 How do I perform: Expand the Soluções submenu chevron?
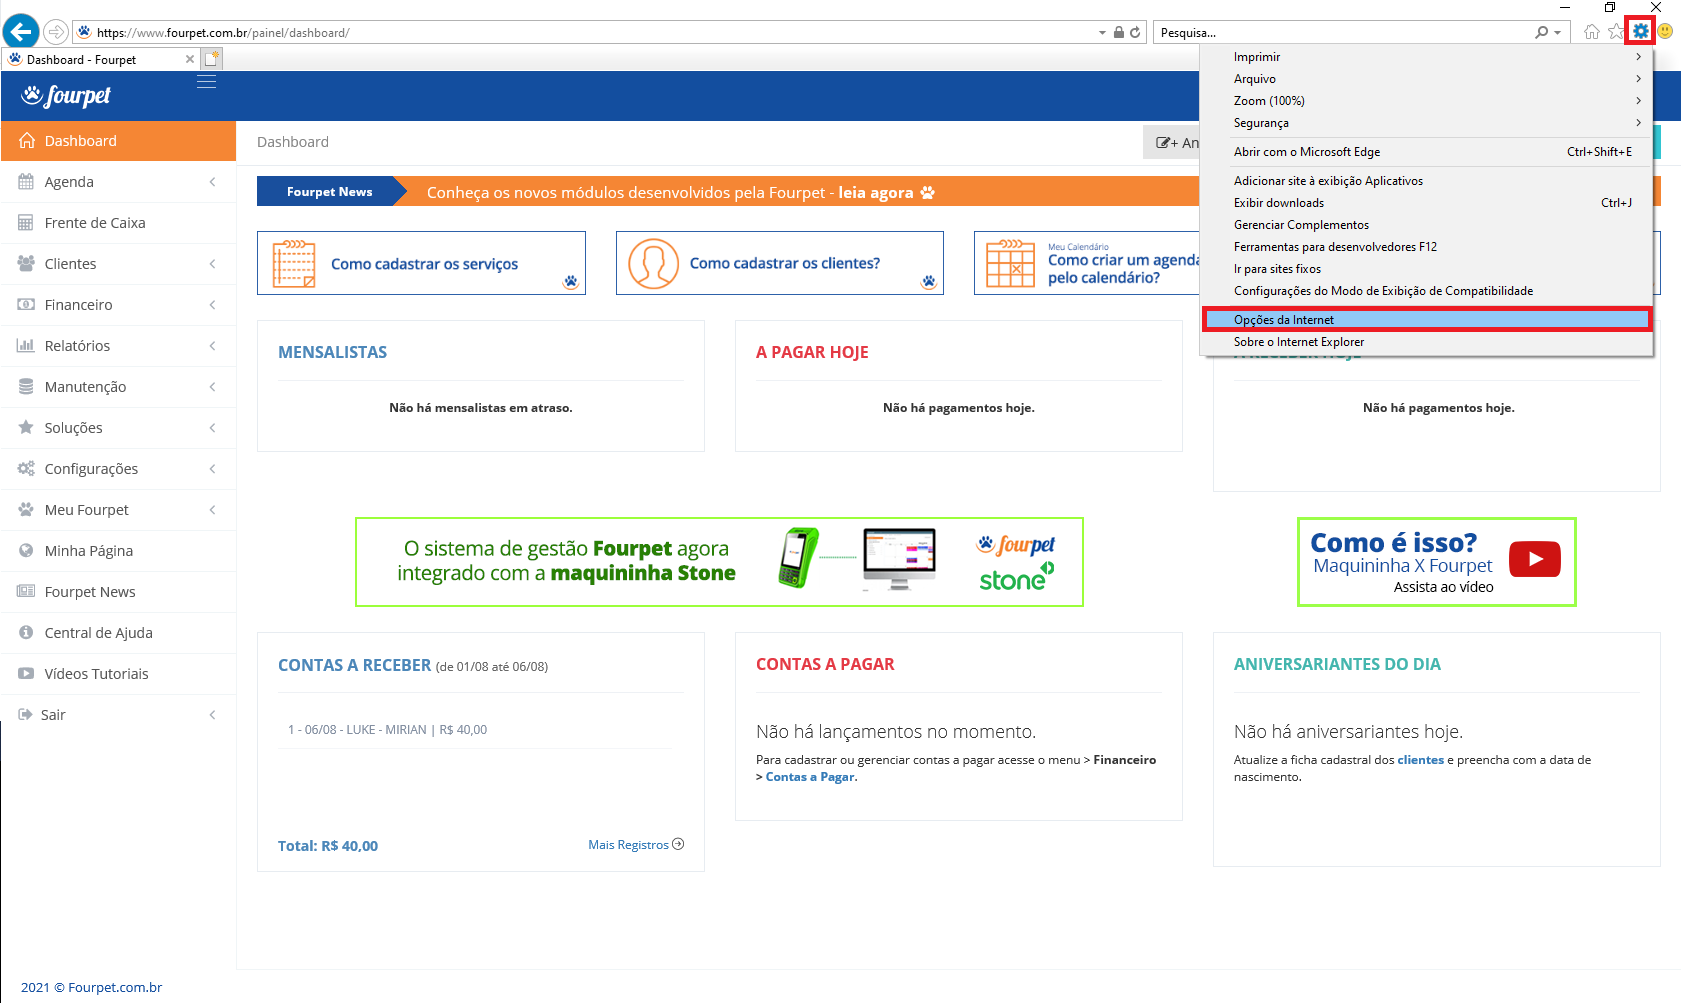213,428
